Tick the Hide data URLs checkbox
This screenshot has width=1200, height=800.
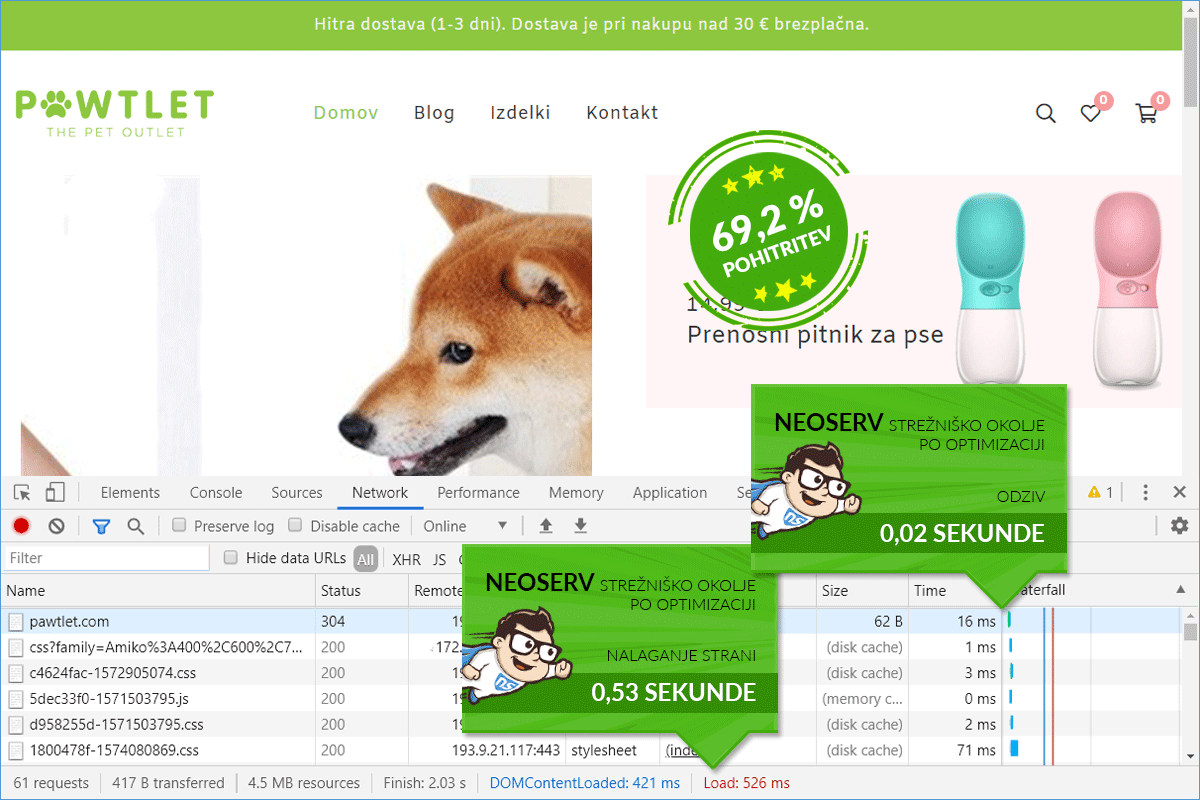pos(231,558)
